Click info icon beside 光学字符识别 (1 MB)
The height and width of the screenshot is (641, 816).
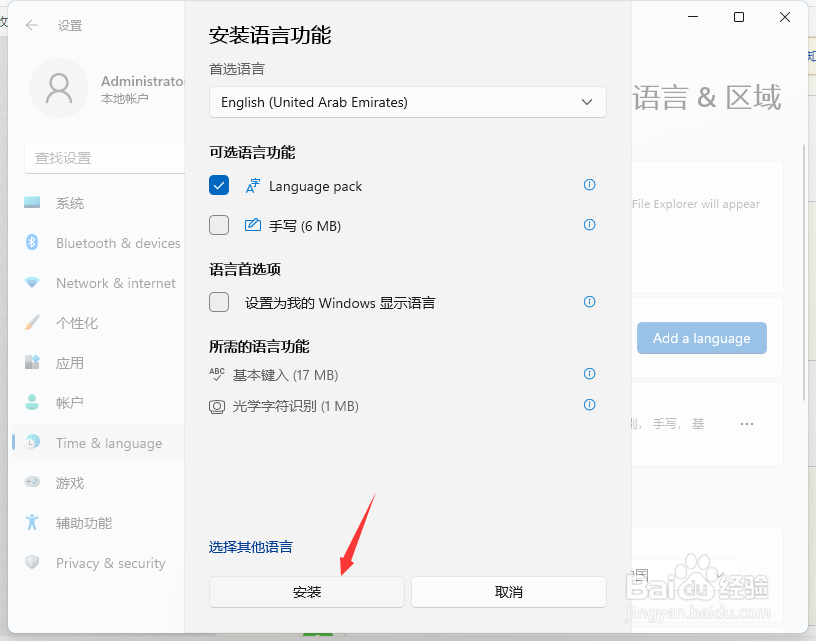pyautogui.click(x=590, y=405)
